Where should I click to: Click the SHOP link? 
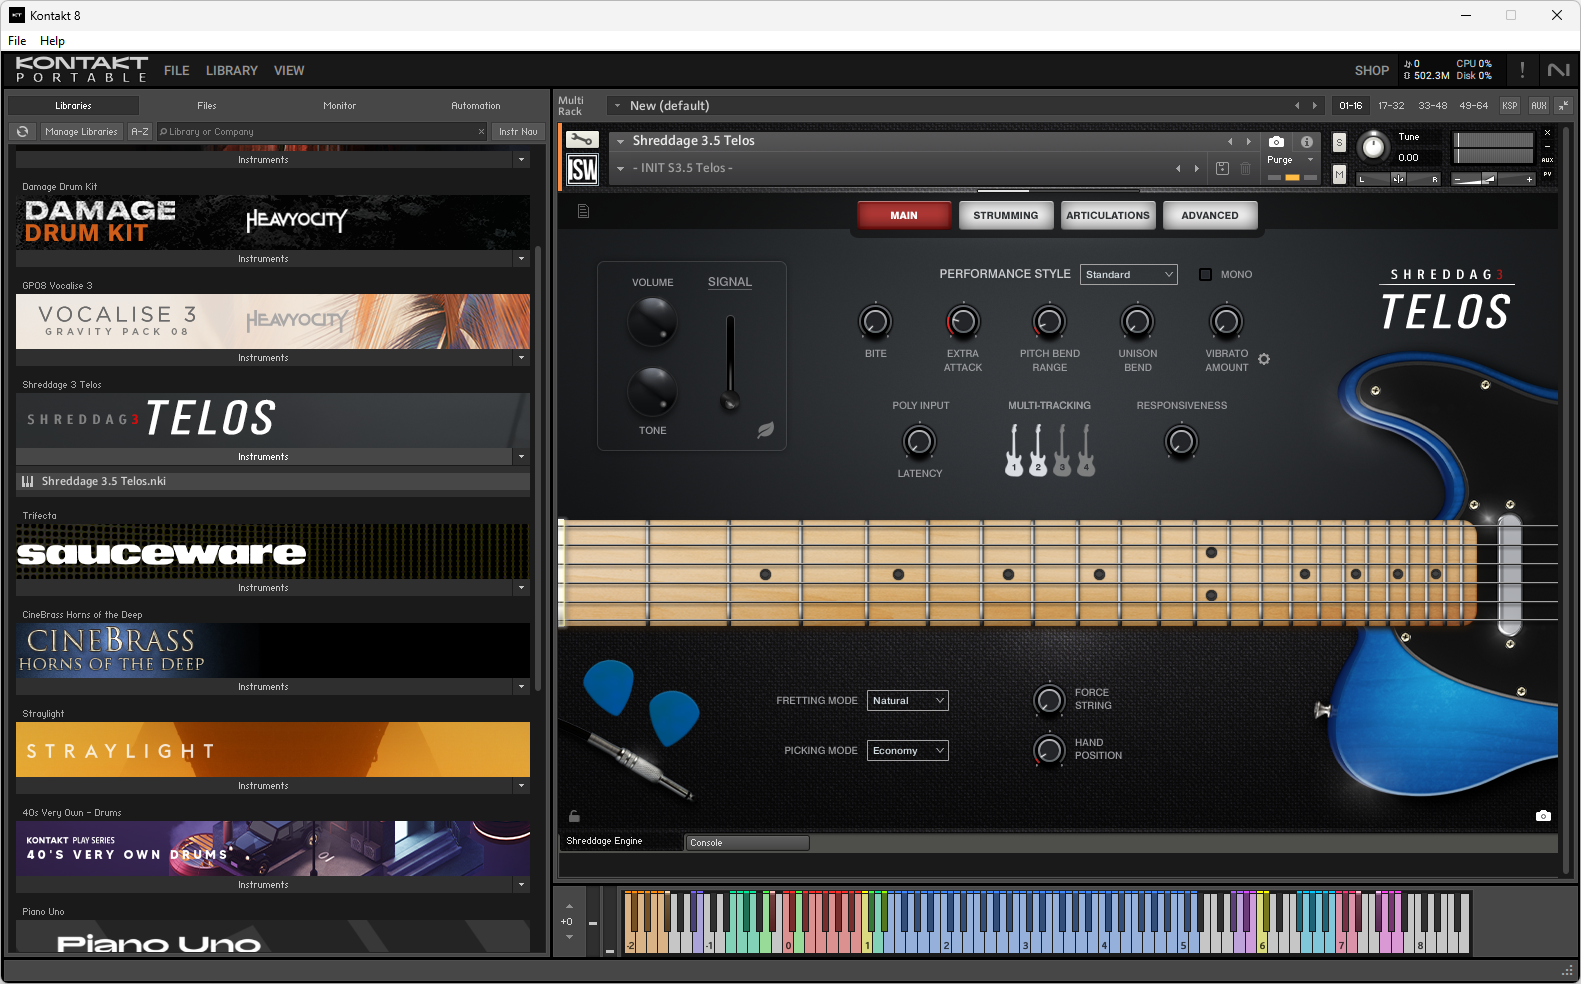(x=1371, y=71)
